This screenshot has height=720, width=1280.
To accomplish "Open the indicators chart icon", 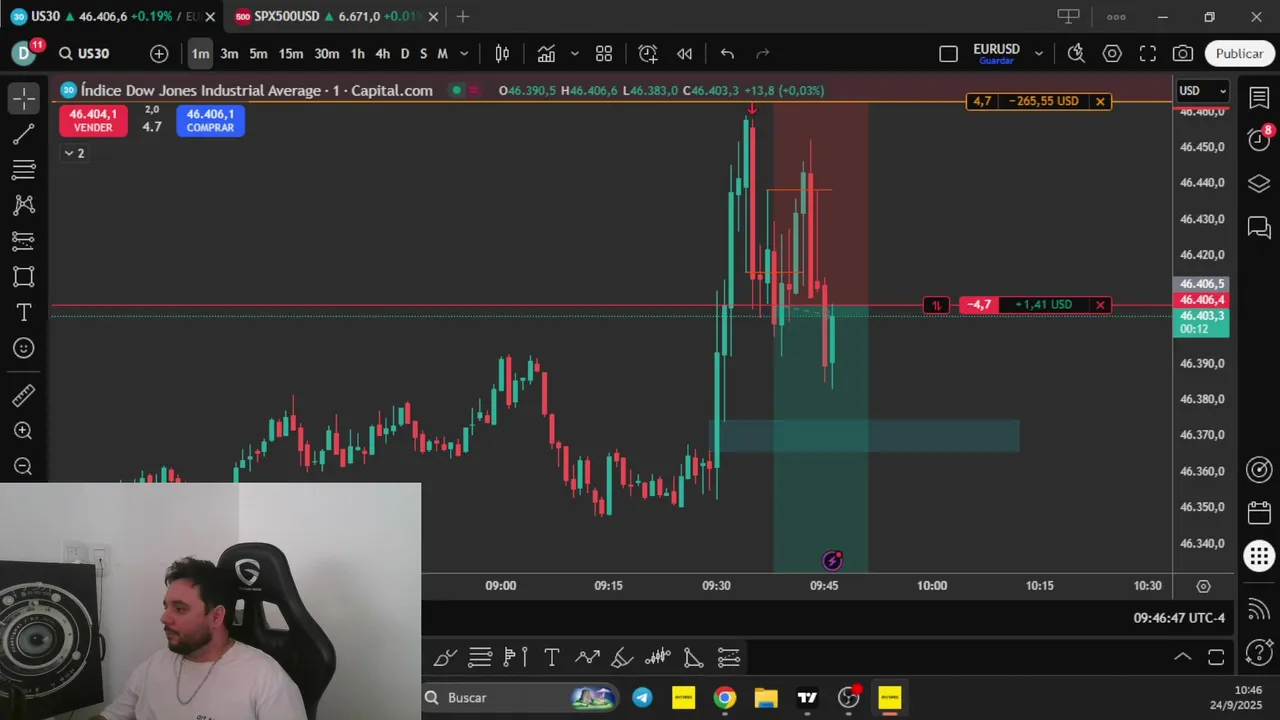I will (x=546, y=54).
